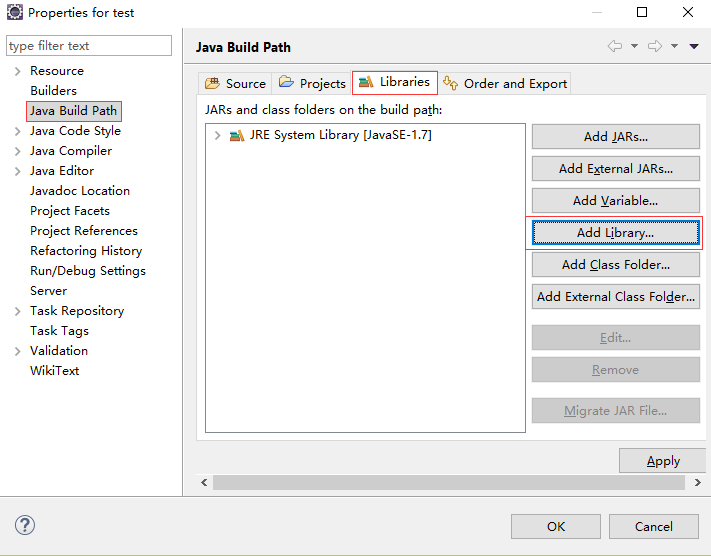Viewport: 711px width, 556px height.
Task: Confirm with the OK button
Action: [x=556, y=527]
